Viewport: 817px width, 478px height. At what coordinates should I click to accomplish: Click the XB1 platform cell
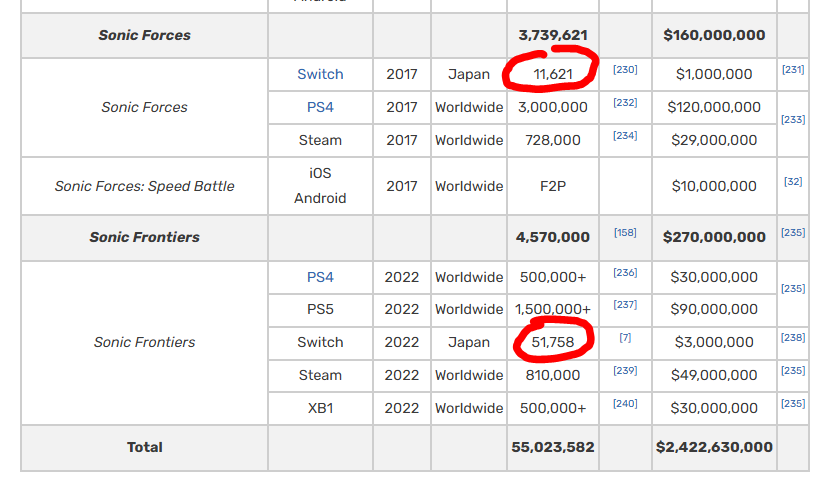pyautogui.click(x=320, y=408)
